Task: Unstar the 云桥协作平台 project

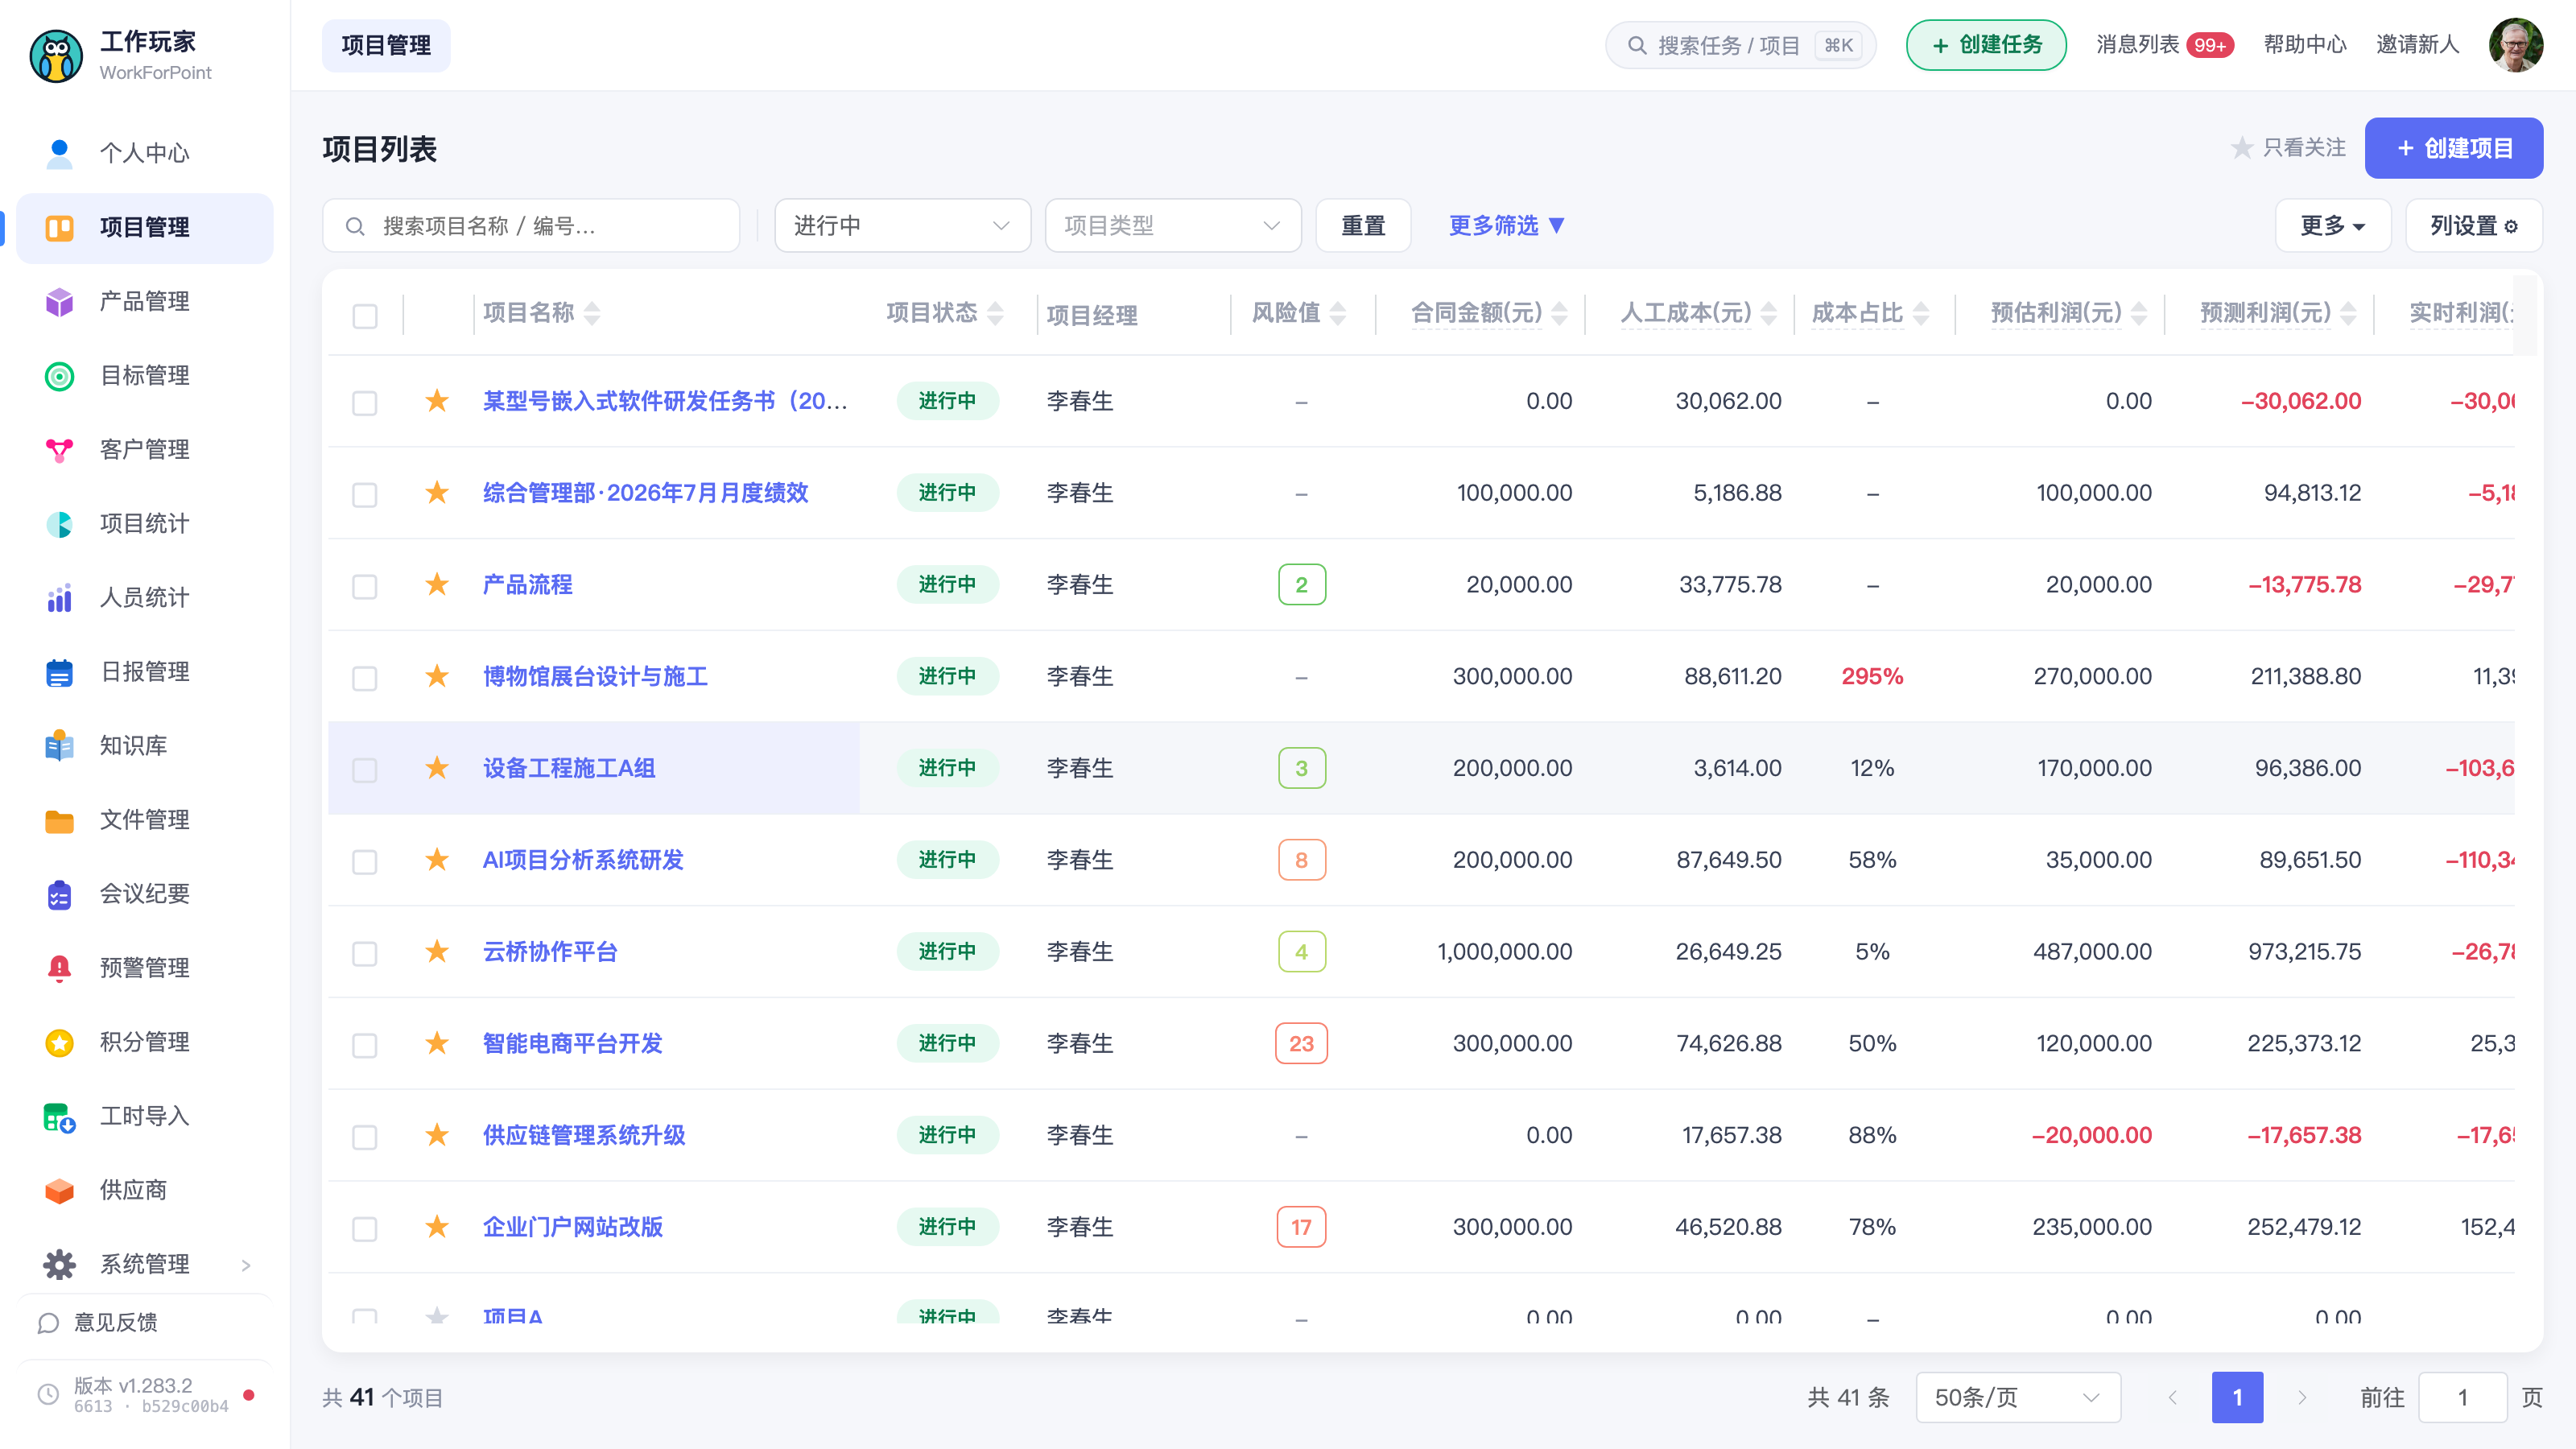Action: (x=437, y=951)
